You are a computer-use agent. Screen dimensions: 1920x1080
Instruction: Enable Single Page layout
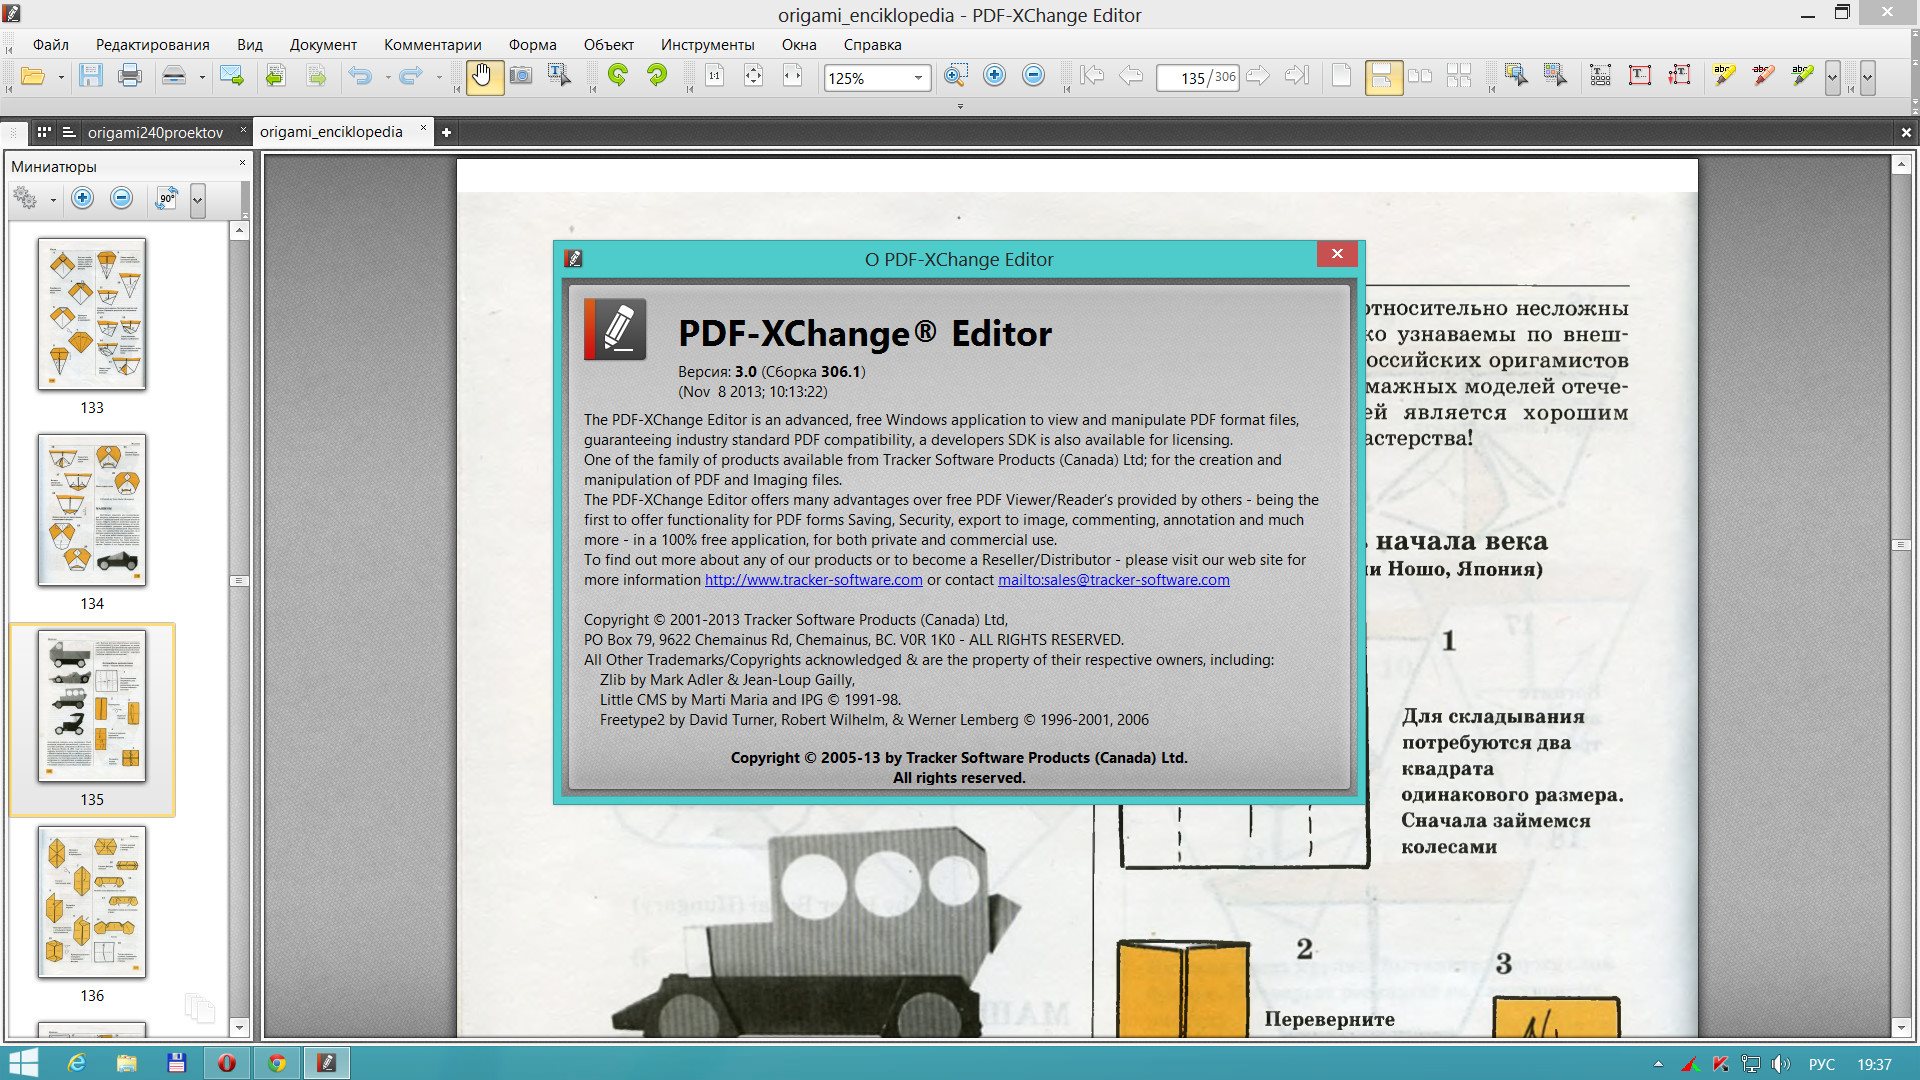1341,77
